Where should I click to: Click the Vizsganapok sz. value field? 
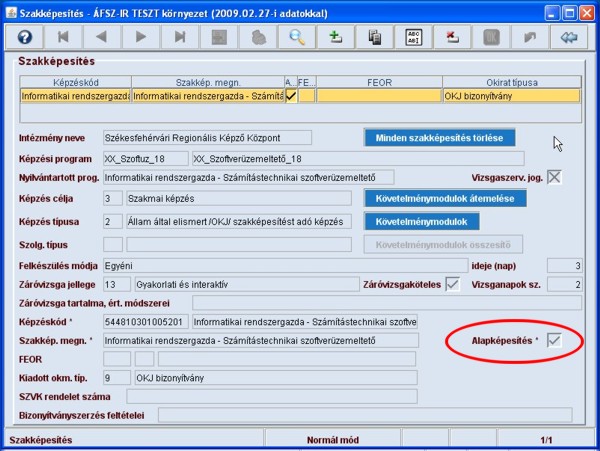(x=566, y=285)
